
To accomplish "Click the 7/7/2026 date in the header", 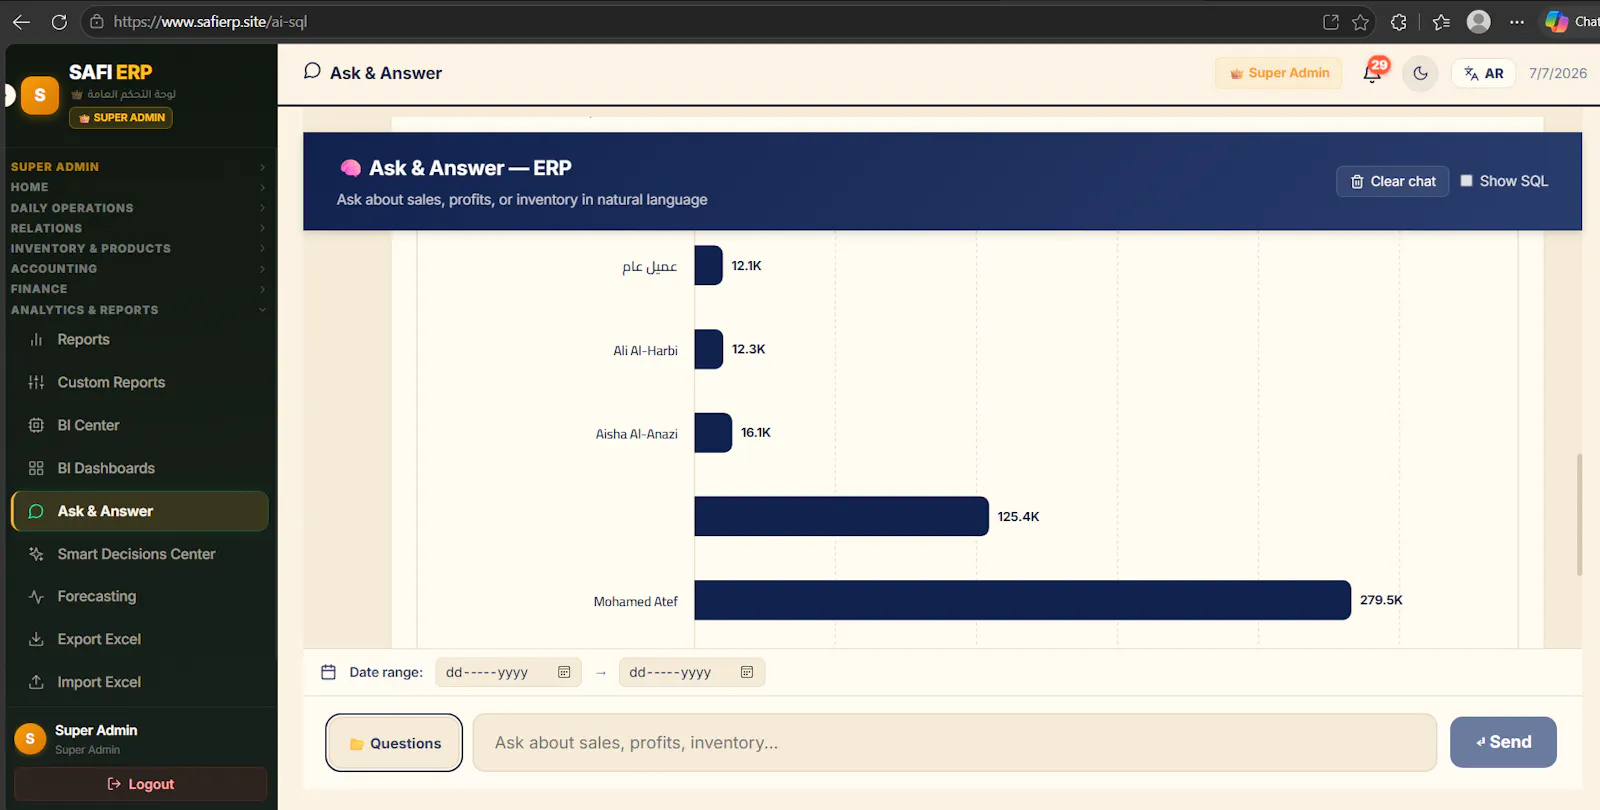I will (x=1558, y=73).
